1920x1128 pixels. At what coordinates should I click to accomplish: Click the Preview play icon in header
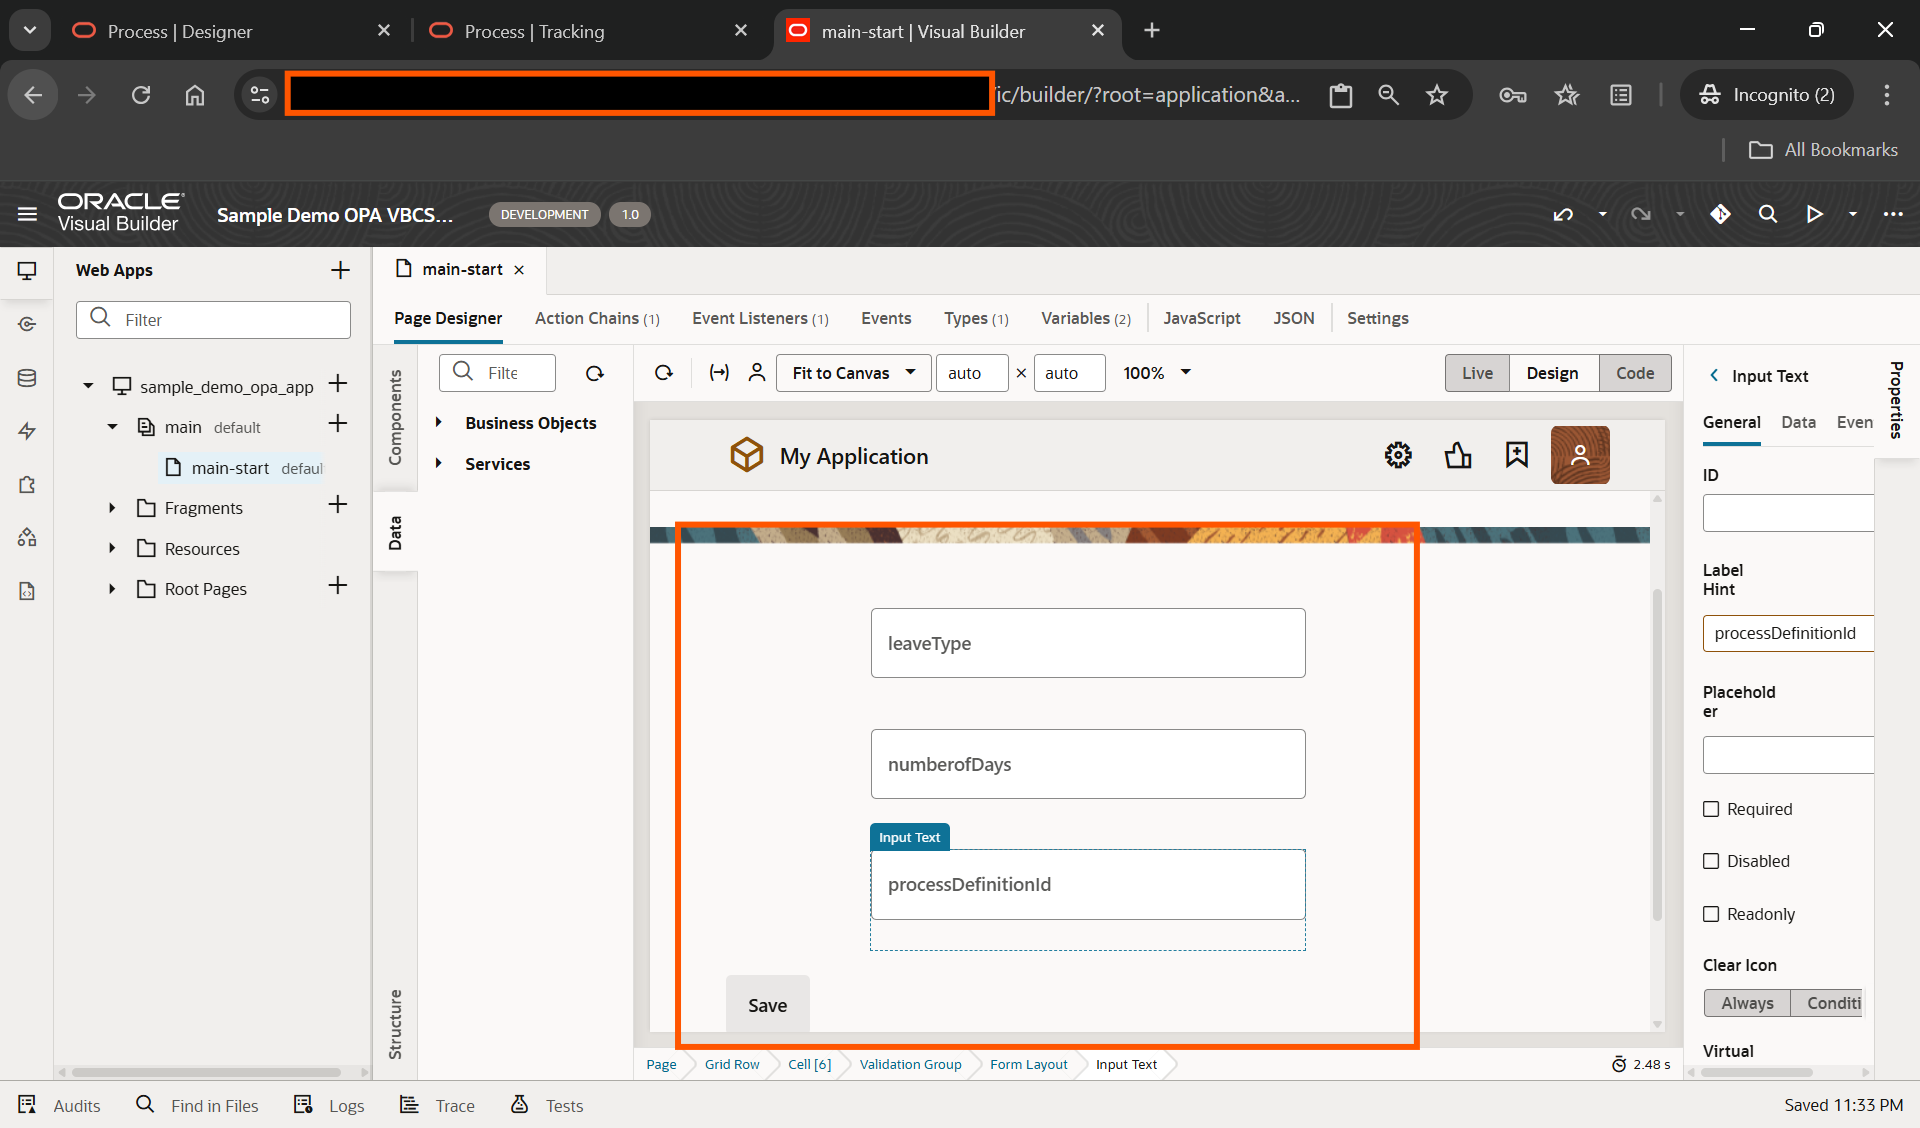[x=1814, y=214]
